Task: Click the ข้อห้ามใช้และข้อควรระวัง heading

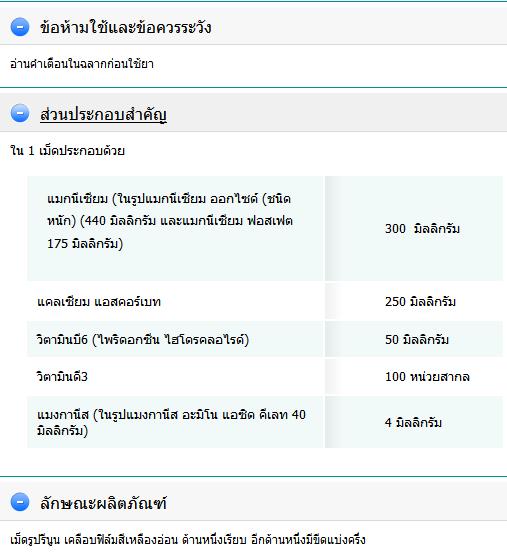Action: [125, 27]
